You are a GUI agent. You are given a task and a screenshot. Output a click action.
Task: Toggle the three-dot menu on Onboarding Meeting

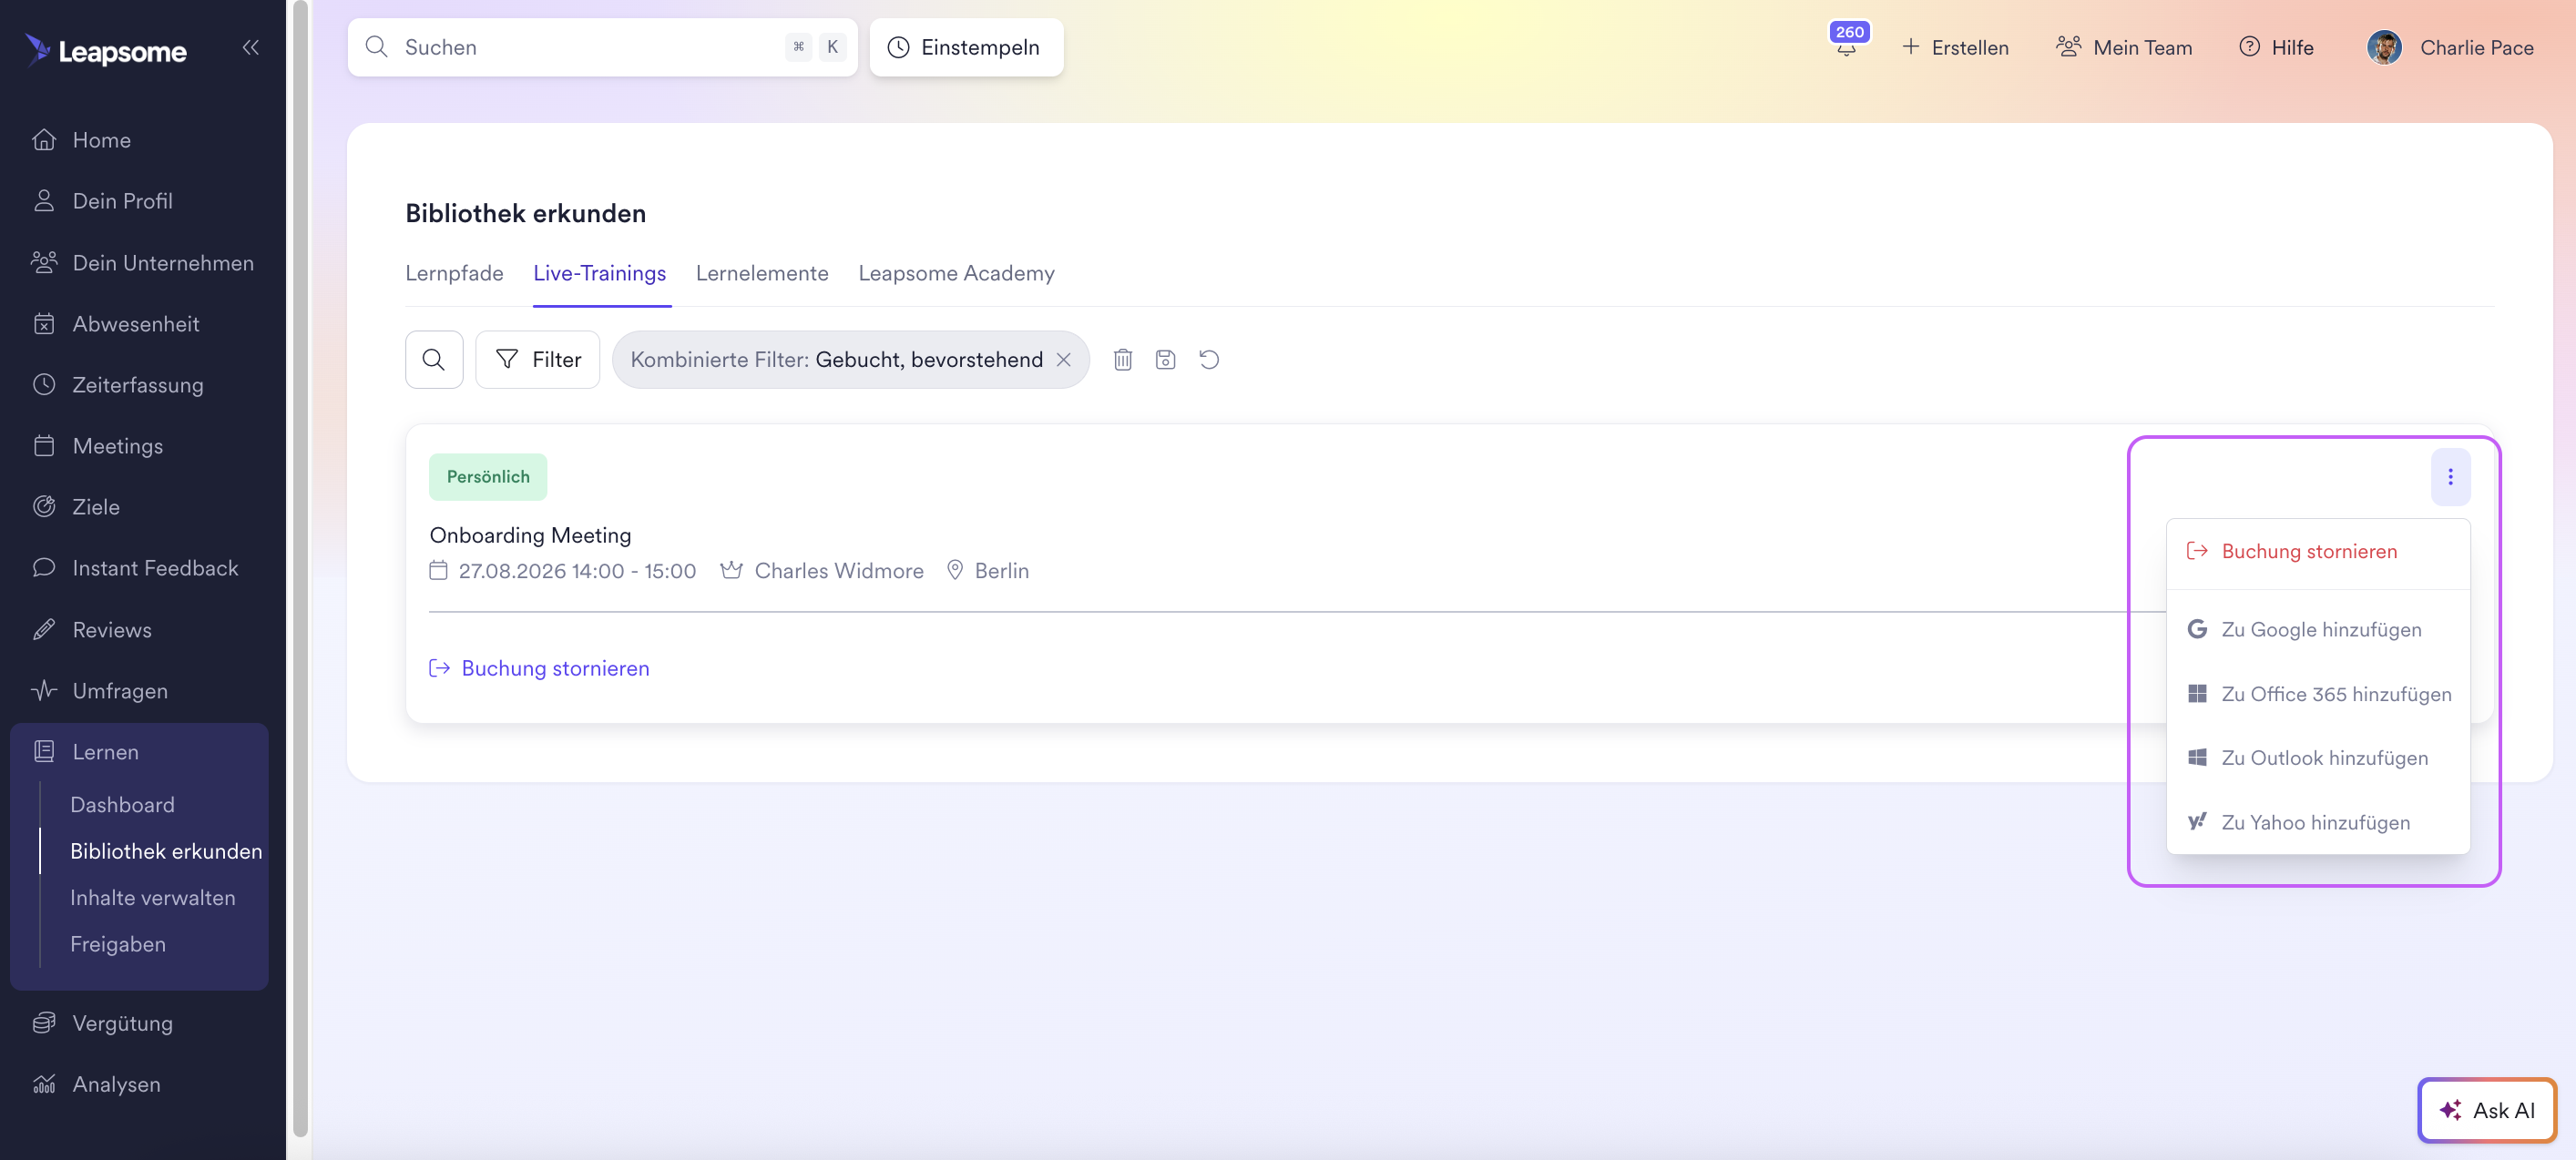2450,477
